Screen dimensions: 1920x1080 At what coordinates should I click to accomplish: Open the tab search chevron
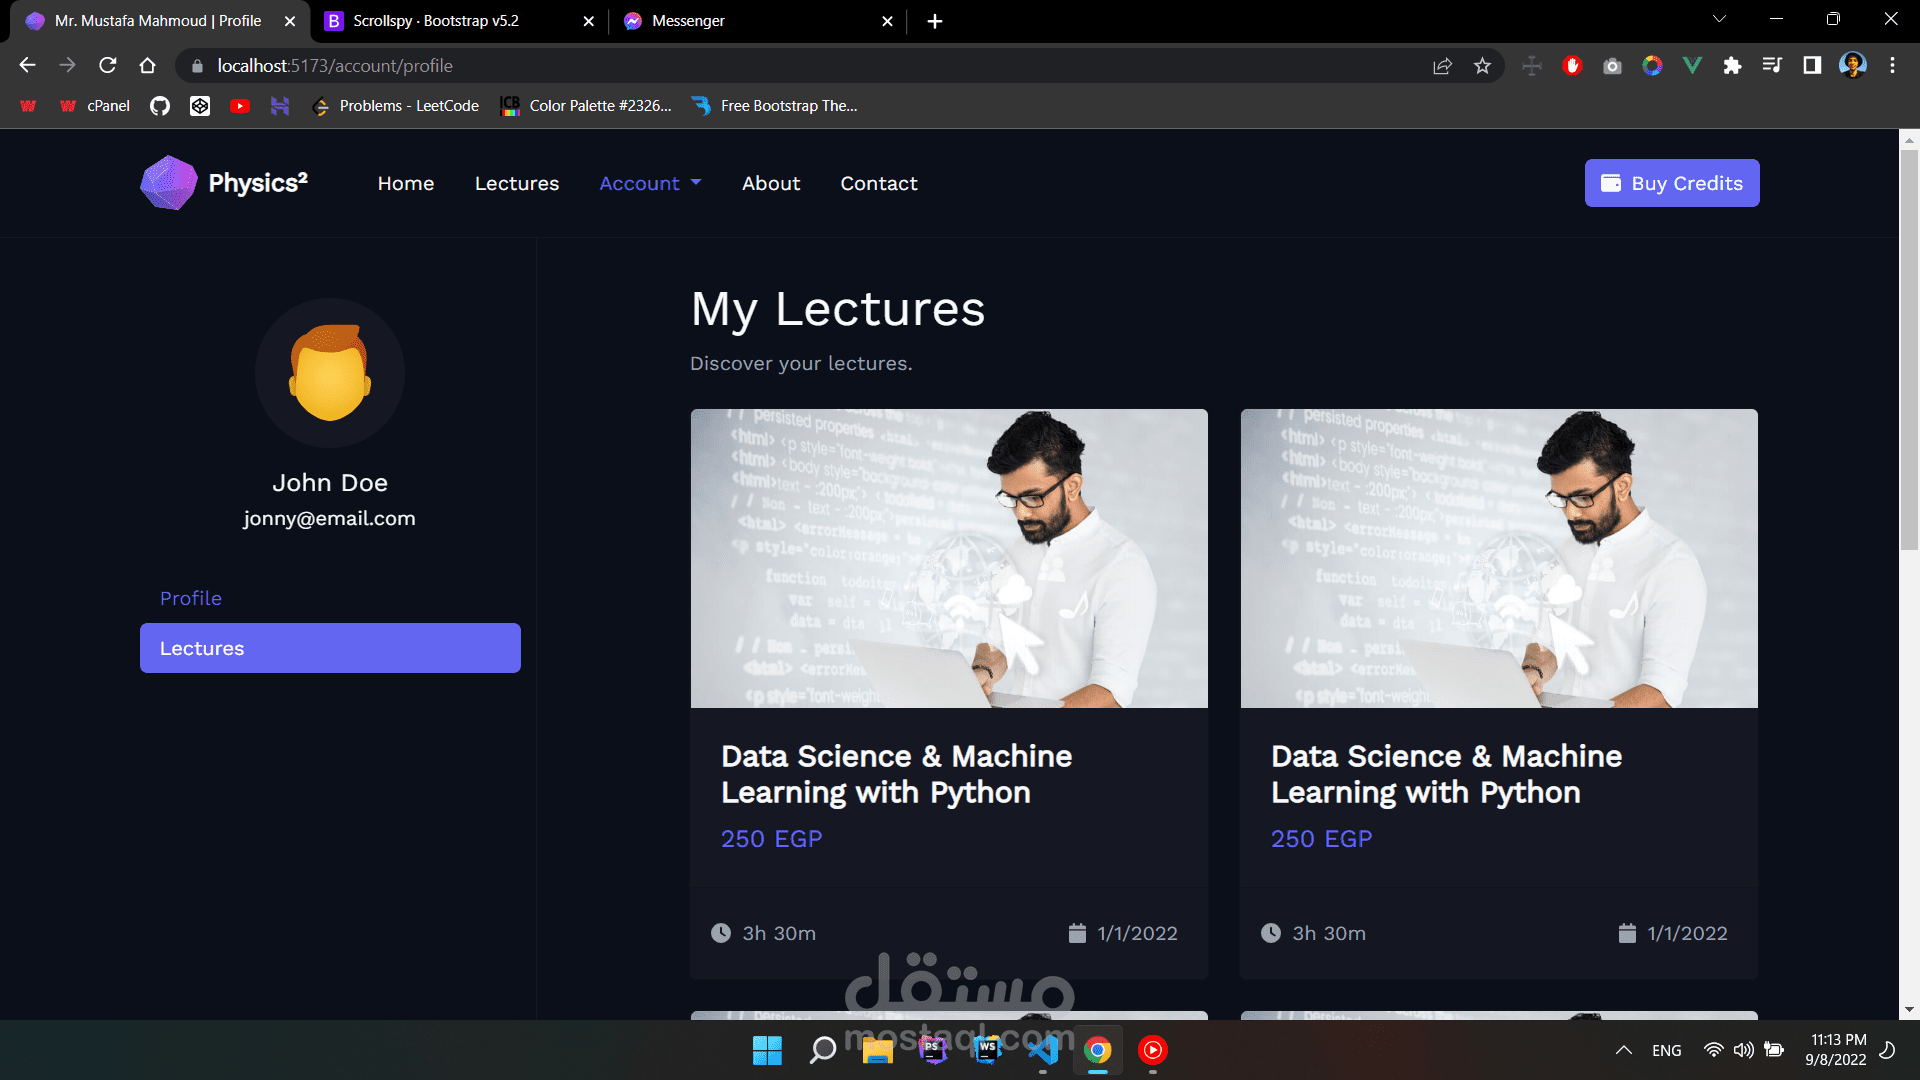tap(1719, 19)
